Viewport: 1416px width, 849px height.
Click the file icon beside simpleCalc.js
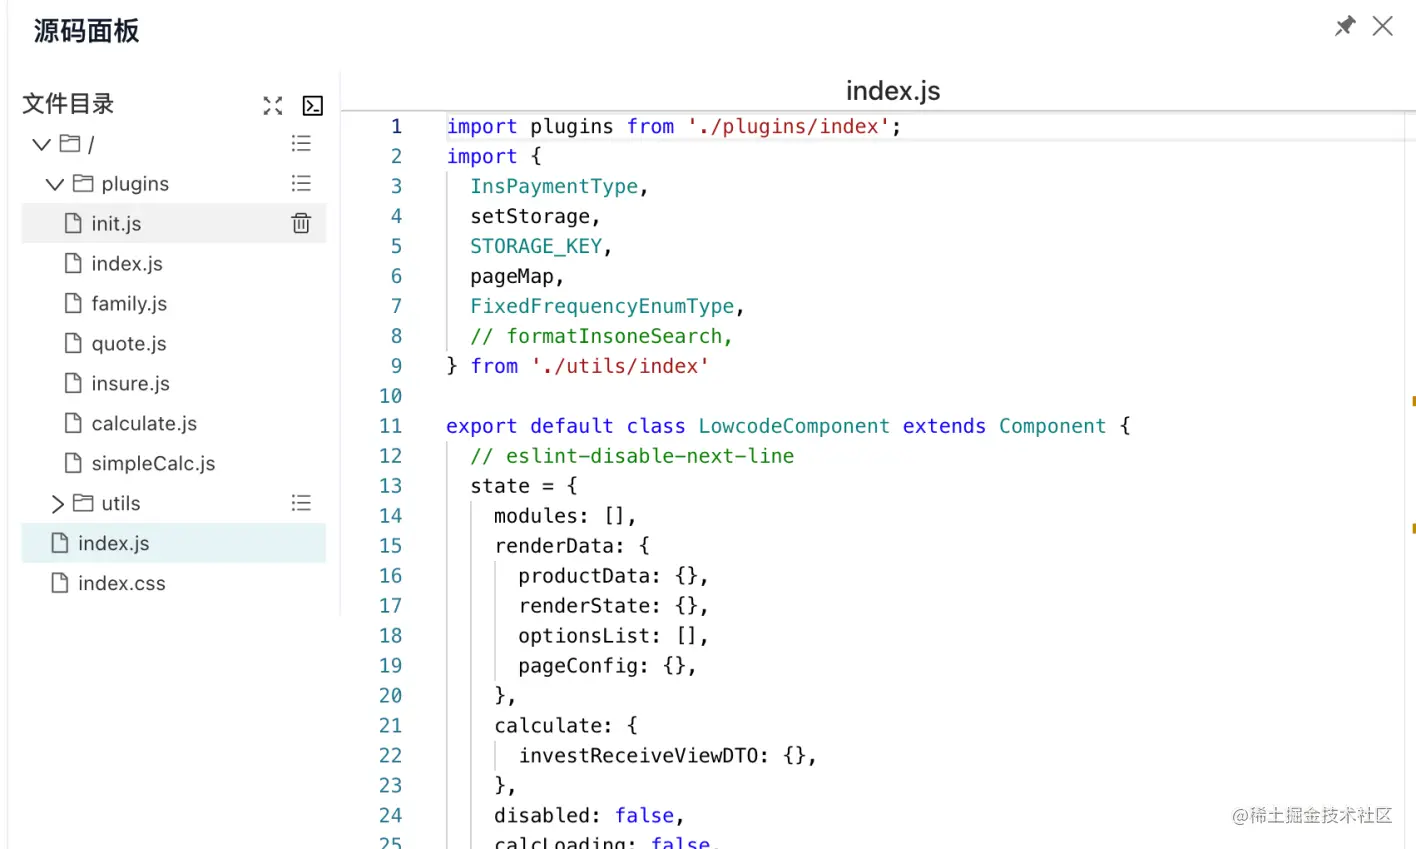(73, 463)
